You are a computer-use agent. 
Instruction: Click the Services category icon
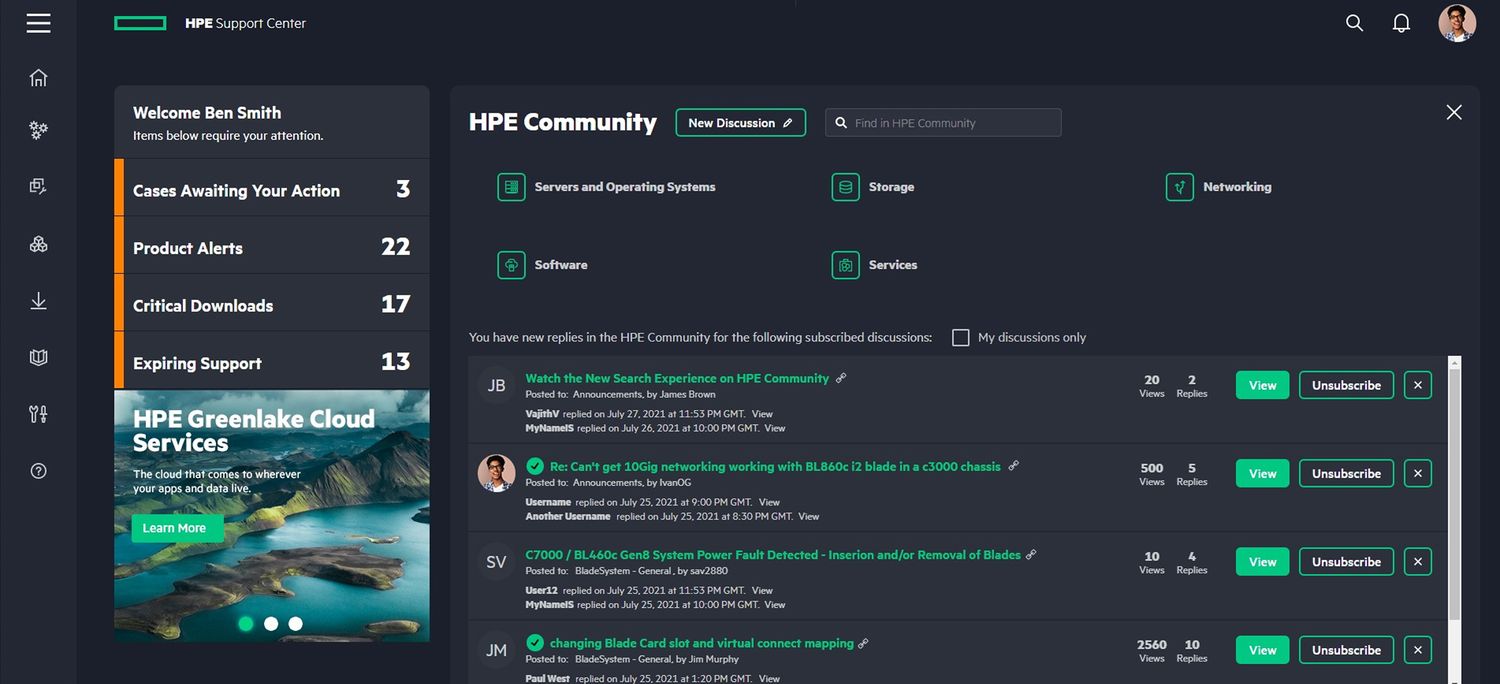tap(845, 265)
